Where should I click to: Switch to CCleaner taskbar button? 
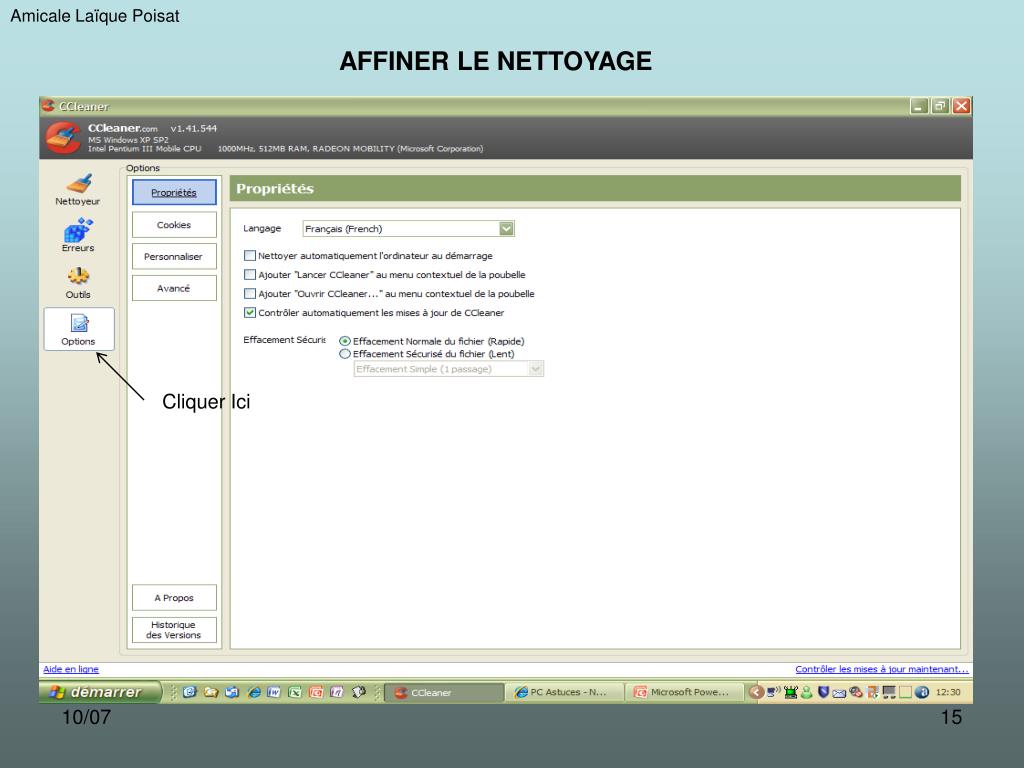coord(444,692)
